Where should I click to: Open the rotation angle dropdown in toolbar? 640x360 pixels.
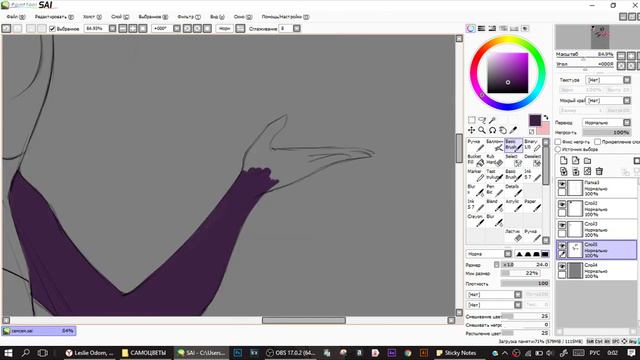pyautogui.click(x=177, y=29)
